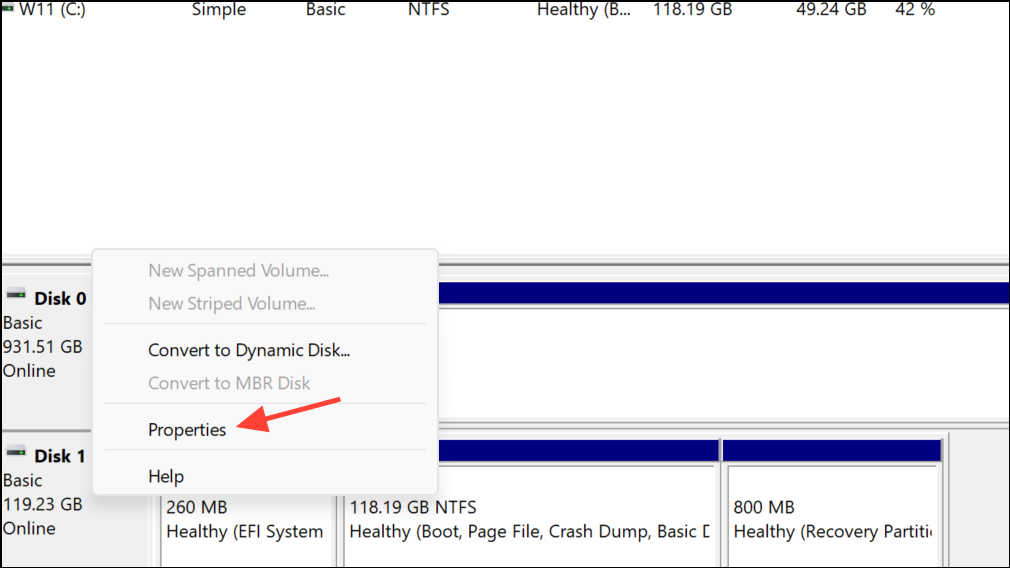This screenshot has height=568, width=1010.
Task: Open Help from the context menu
Action: [166, 477]
